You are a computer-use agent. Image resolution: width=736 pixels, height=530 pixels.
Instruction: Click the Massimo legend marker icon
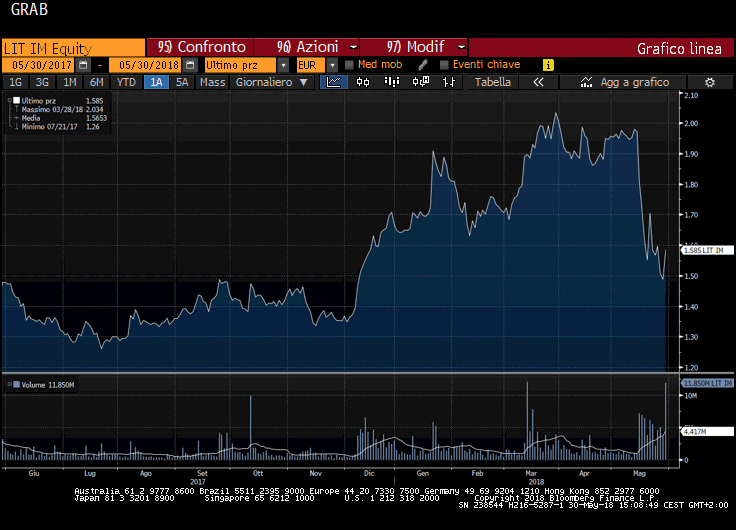point(16,110)
